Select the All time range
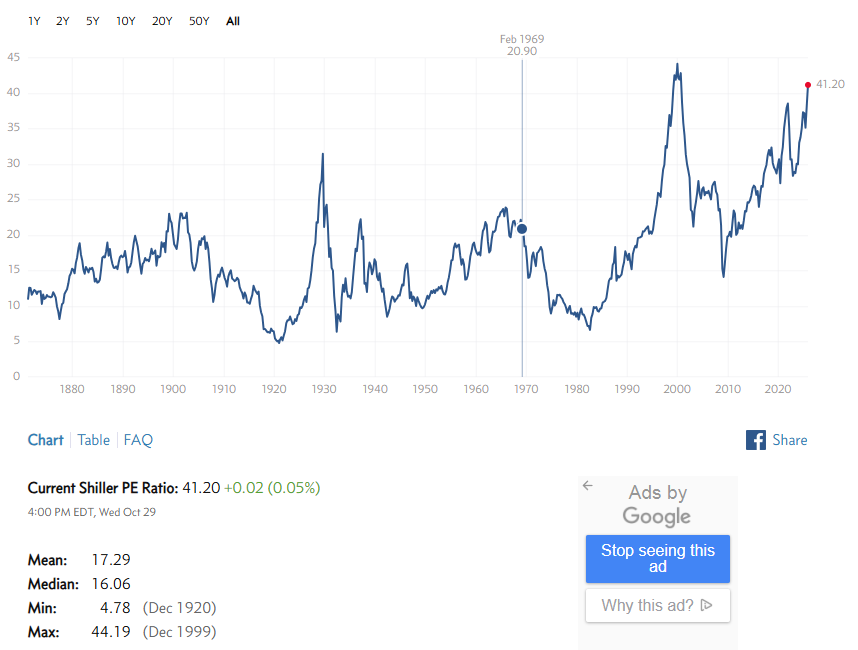 pyautogui.click(x=233, y=21)
